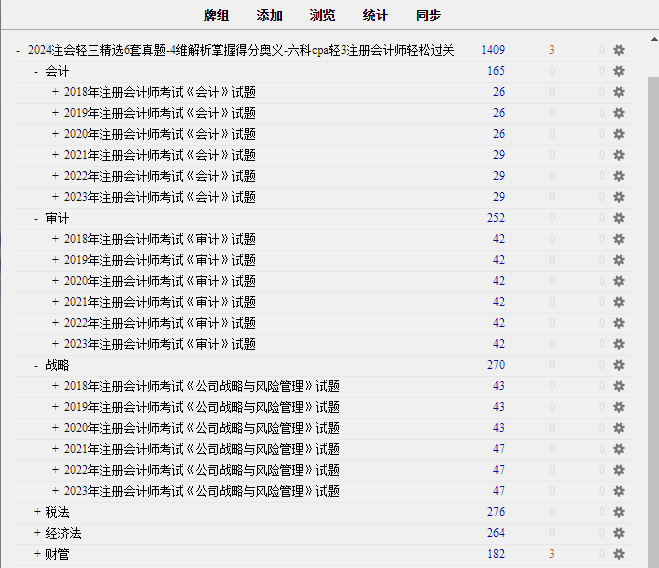Click gear icon for 2018年《公司战略与风险管理》试题
659x568 pixels.
point(619,386)
